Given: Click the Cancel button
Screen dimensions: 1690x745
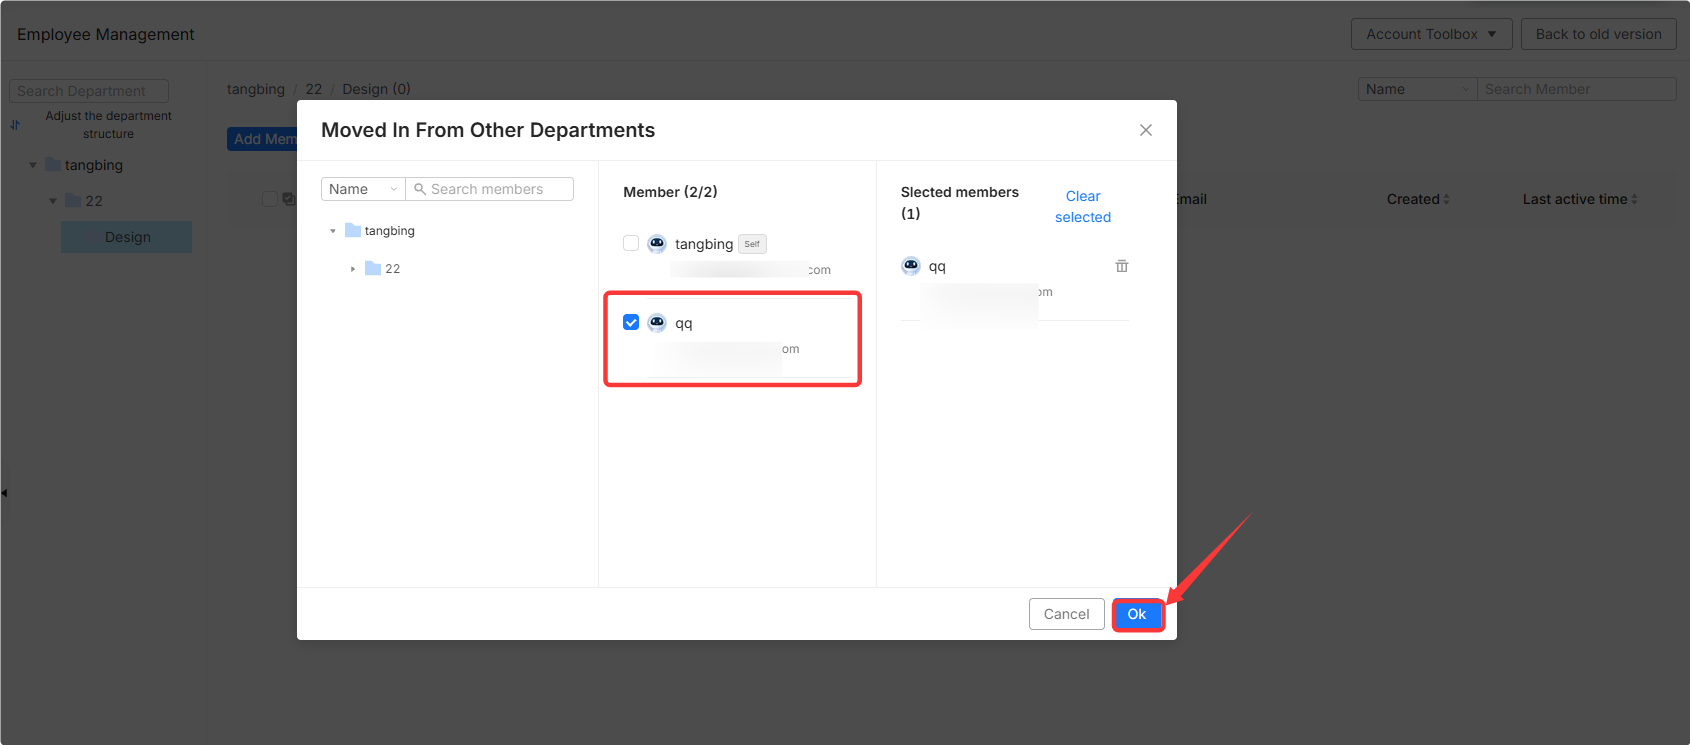Looking at the screenshot, I should click(1066, 614).
